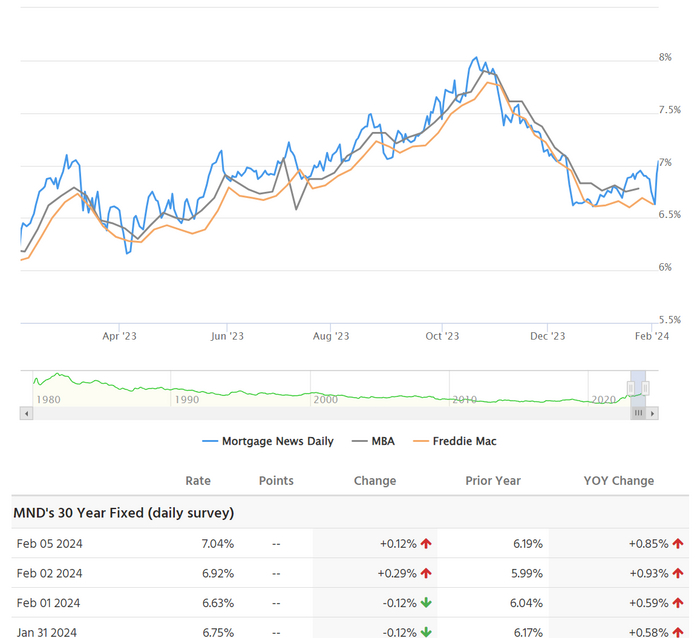Click the navigator scrollbar thumb grip
This screenshot has height=638, width=700.
(638, 413)
